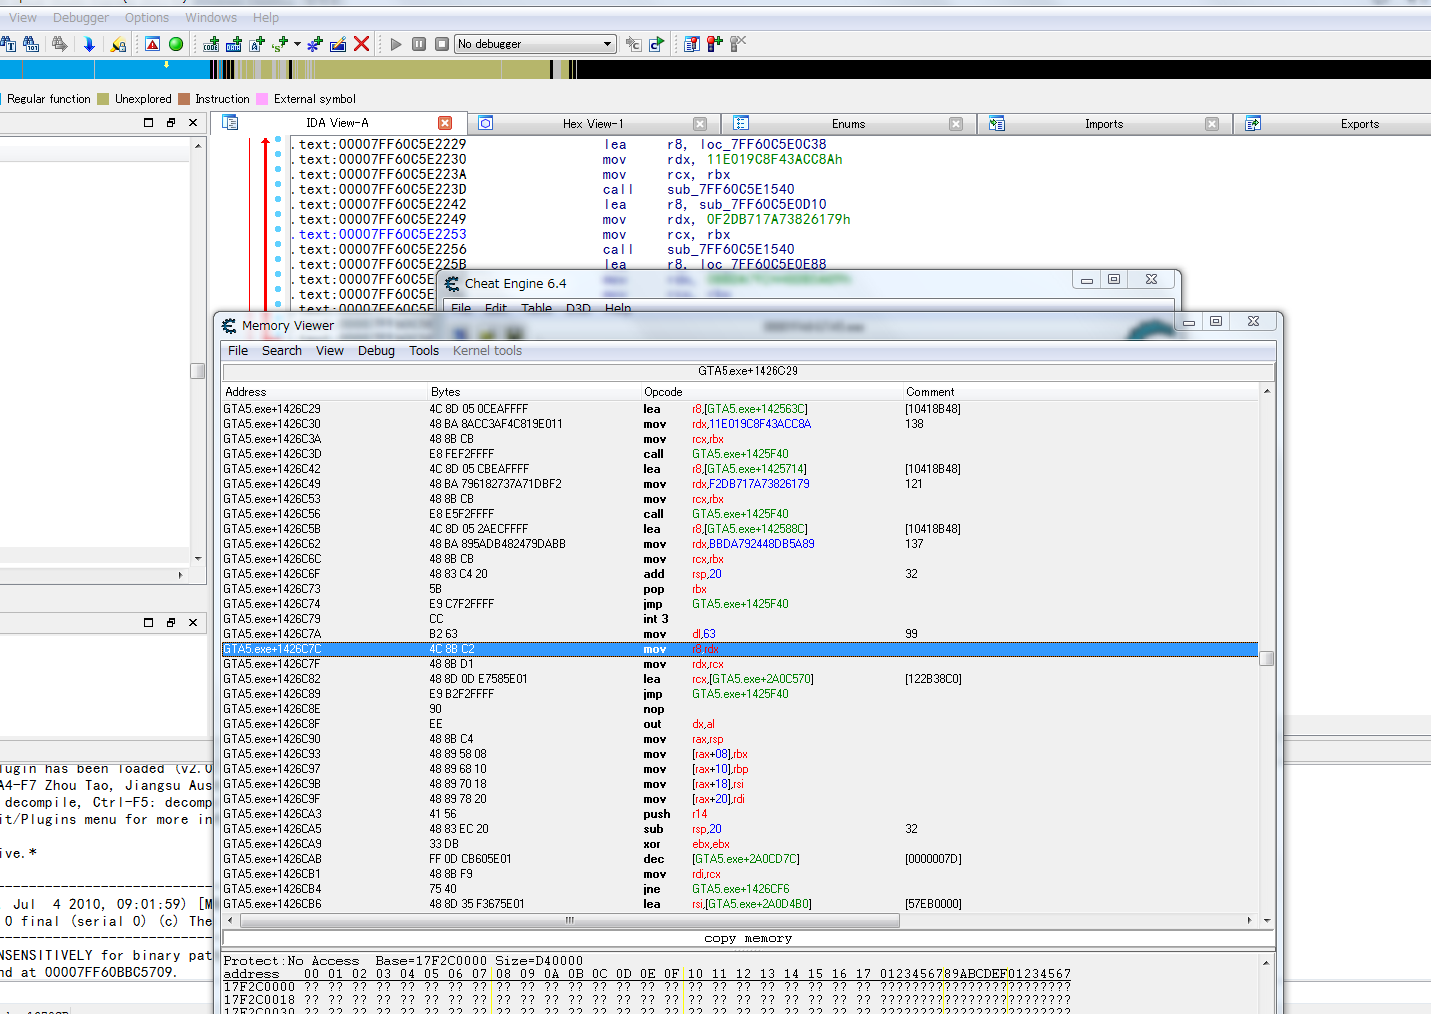Click the 'copy memory' label above hex dump

pyautogui.click(x=748, y=939)
